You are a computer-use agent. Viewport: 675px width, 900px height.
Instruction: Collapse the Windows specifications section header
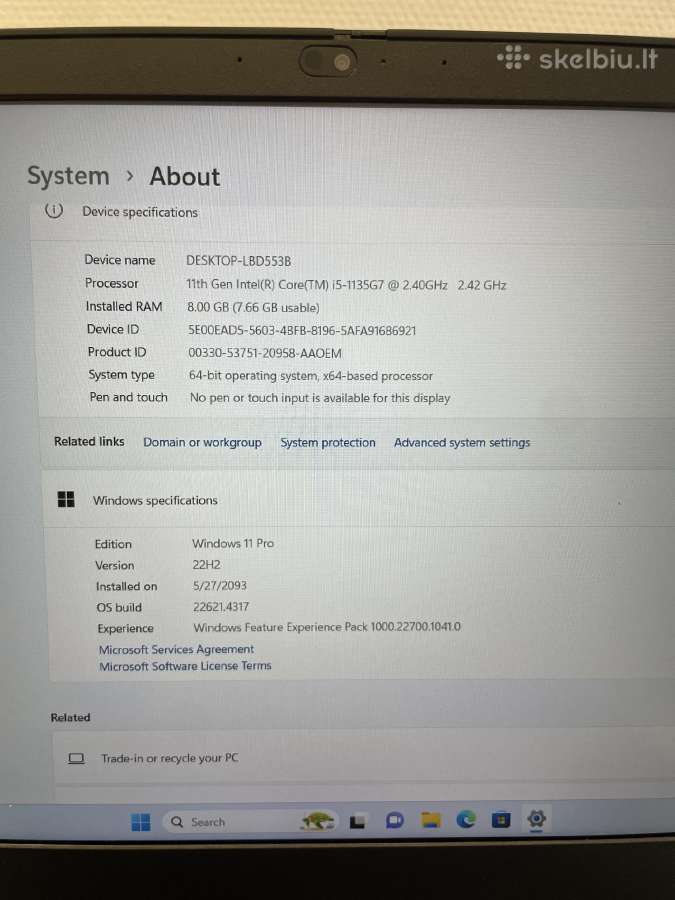[359, 500]
